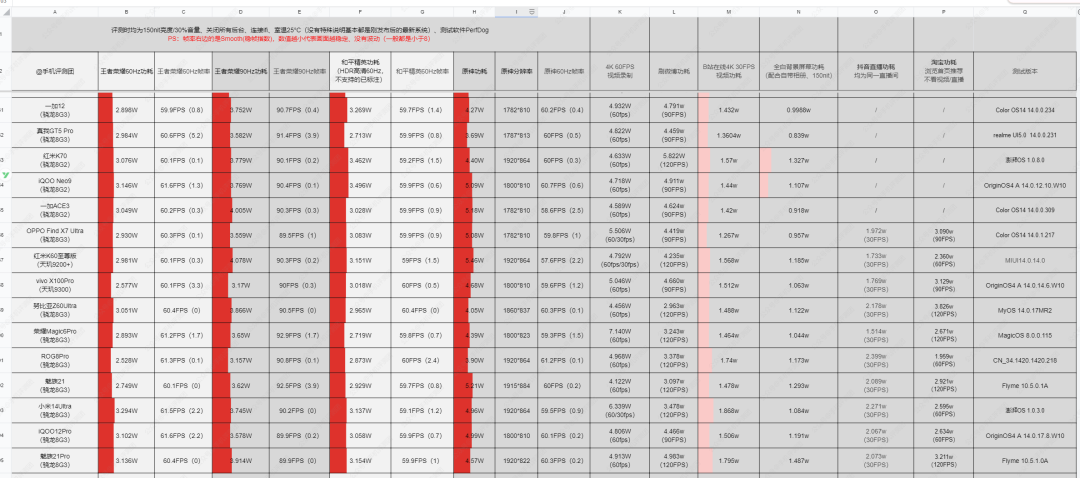
Task: Select column G header
Action: (422, 12)
